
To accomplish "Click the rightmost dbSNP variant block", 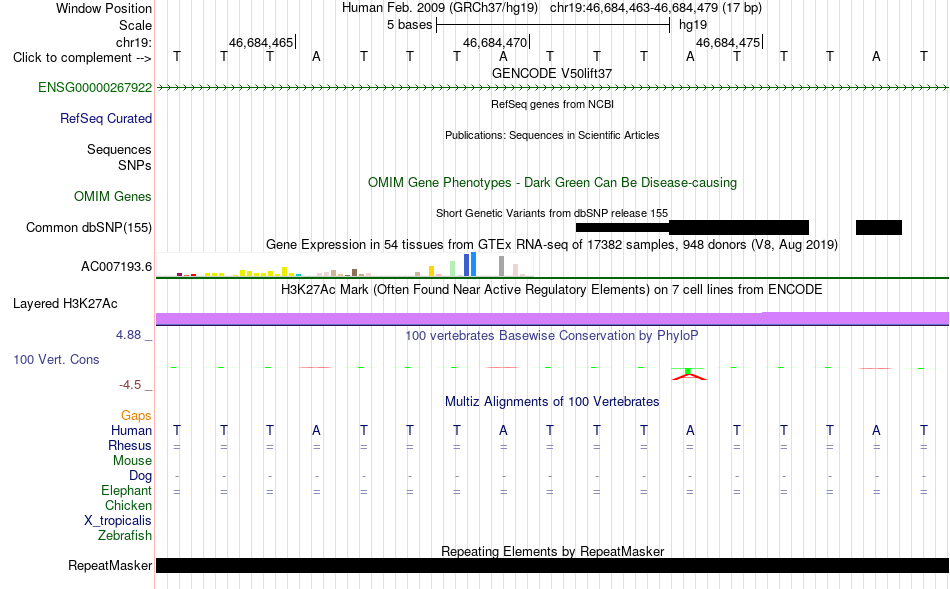I will tap(879, 228).
